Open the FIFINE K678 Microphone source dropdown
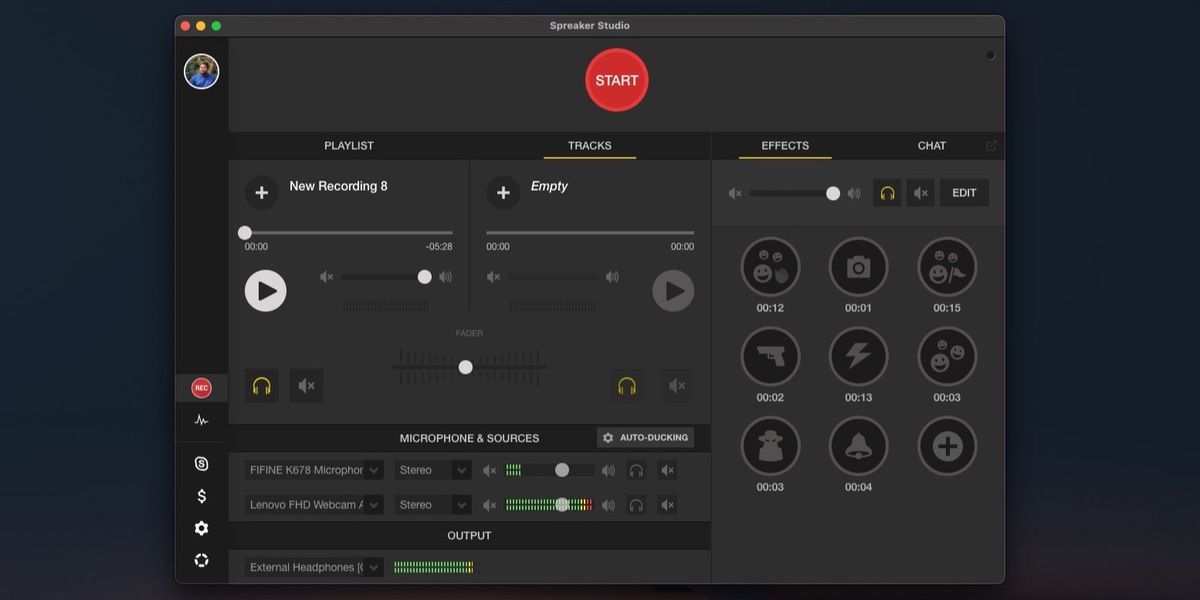1200x600 pixels. pos(314,470)
